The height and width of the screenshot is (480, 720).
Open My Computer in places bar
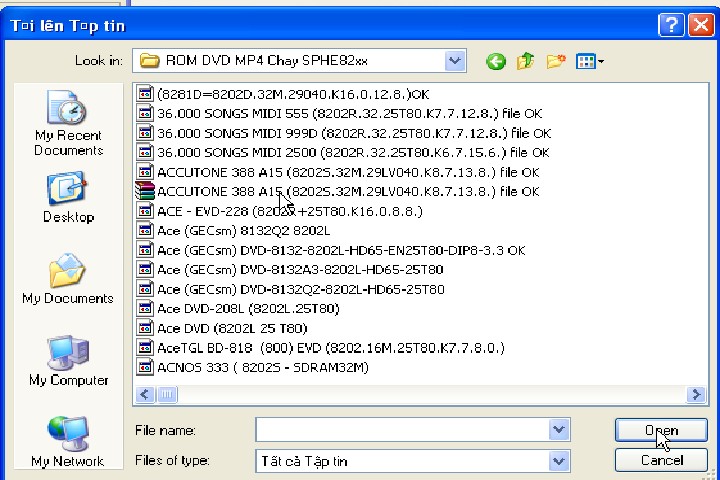click(68, 361)
